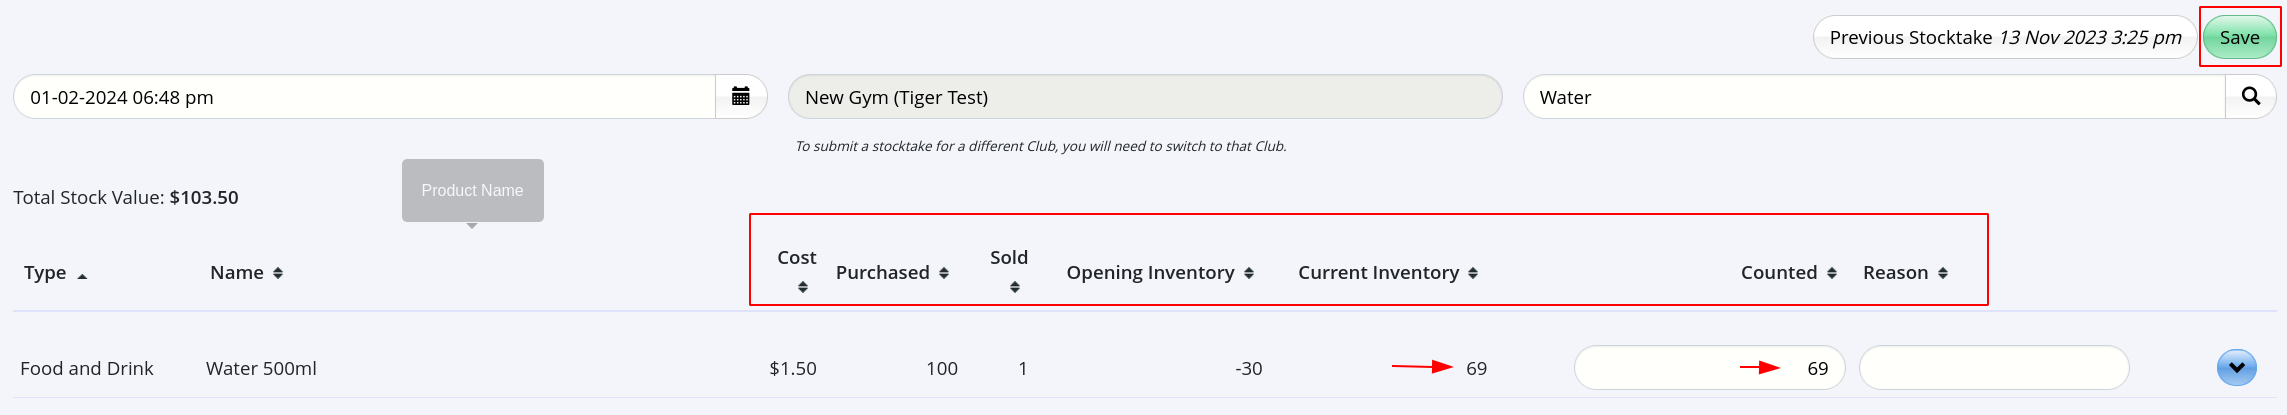The height and width of the screenshot is (415, 2287).
Task: Click the Water search input field
Action: pyautogui.click(x=1873, y=97)
